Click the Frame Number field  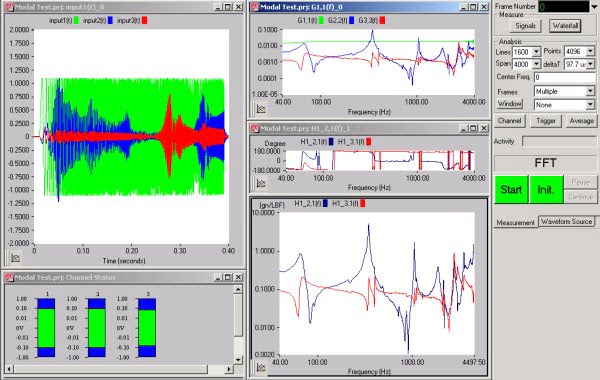[x=564, y=7]
